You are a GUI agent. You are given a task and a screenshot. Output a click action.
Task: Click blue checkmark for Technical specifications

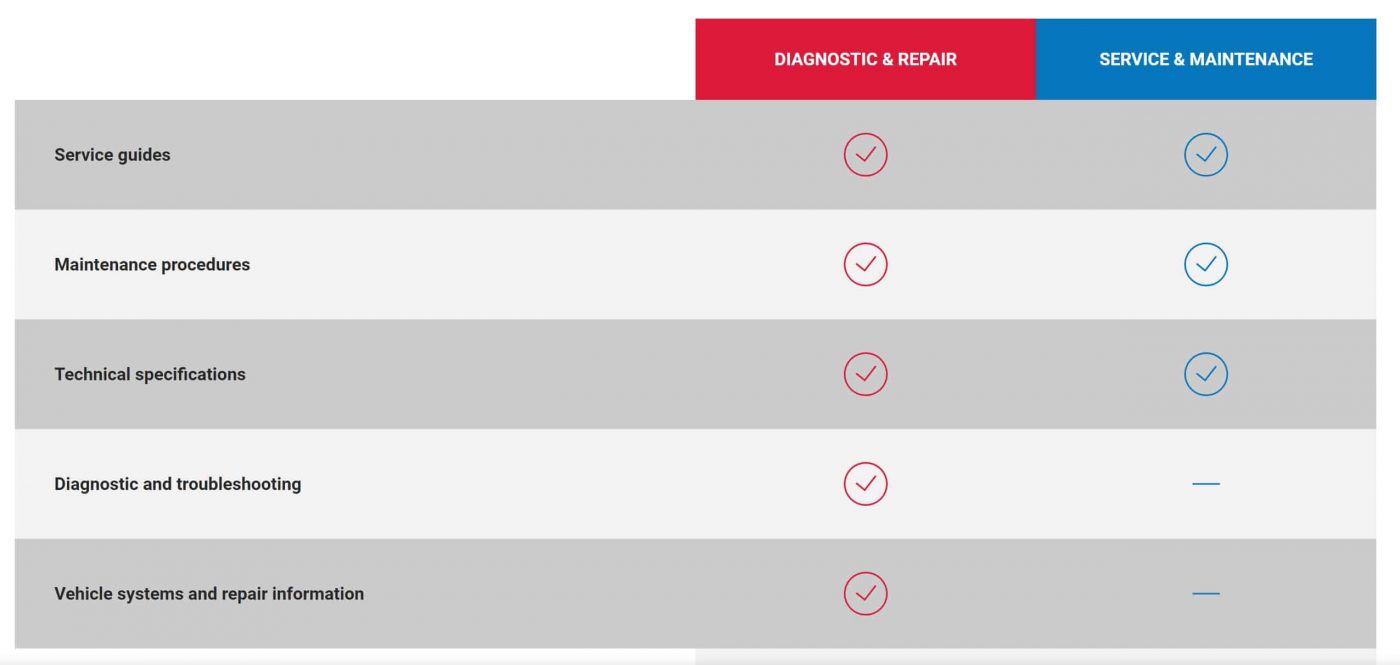click(x=1206, y=374)
